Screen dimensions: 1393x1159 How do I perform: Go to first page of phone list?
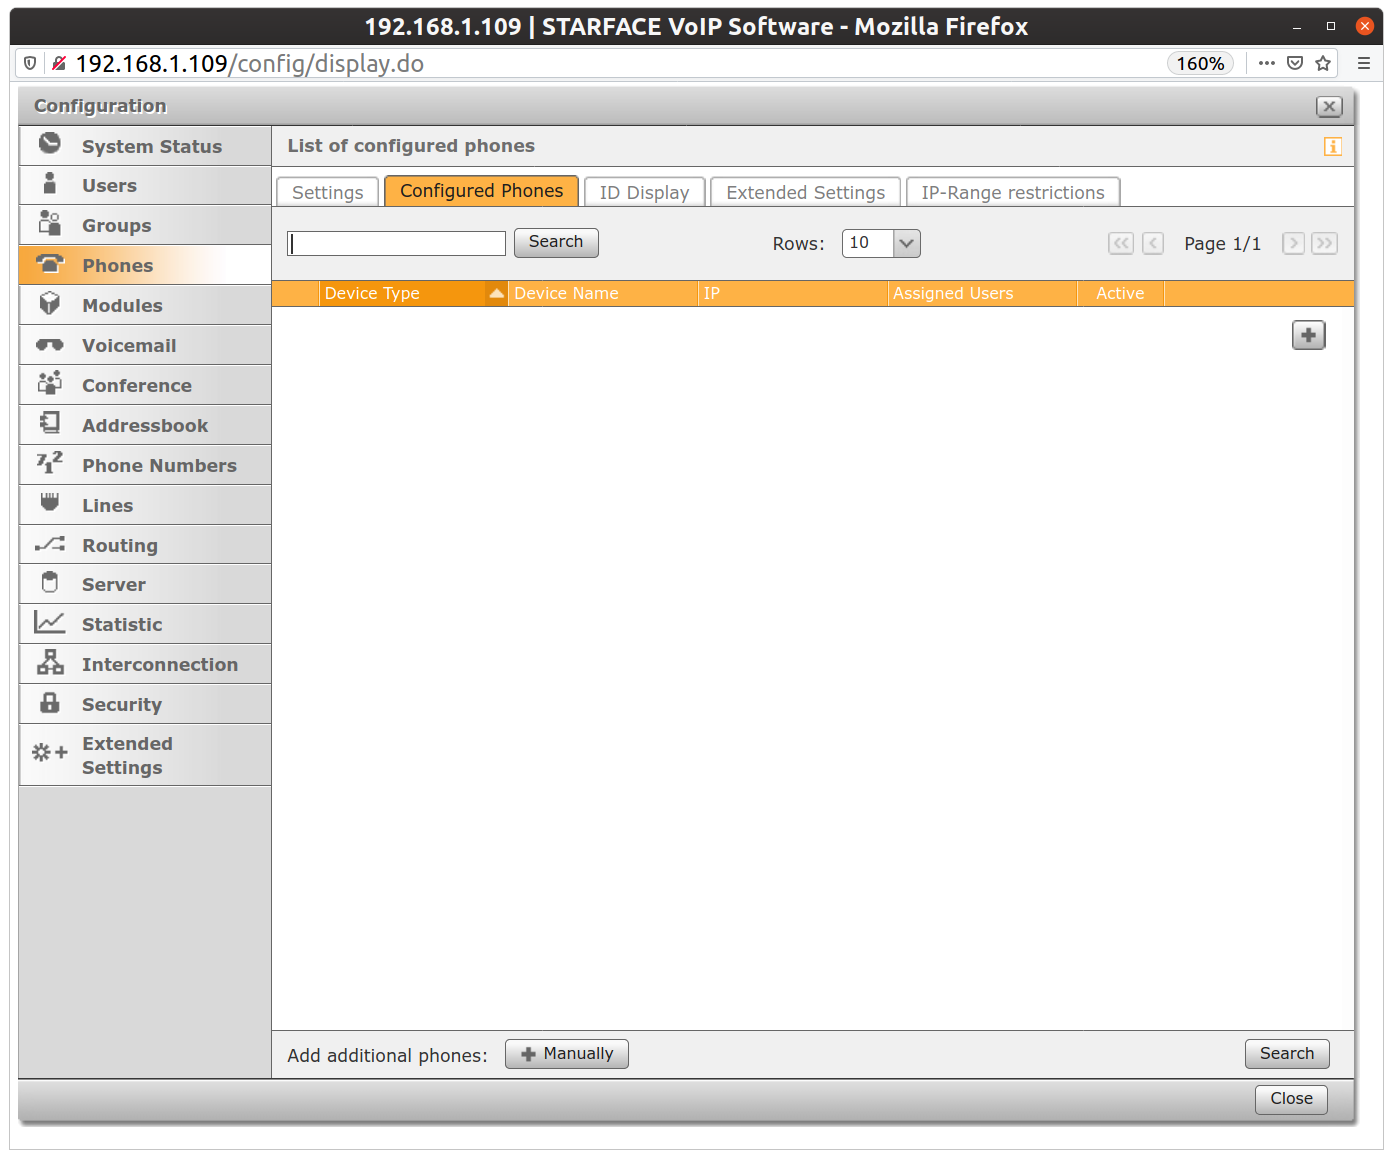point(1121,243)
